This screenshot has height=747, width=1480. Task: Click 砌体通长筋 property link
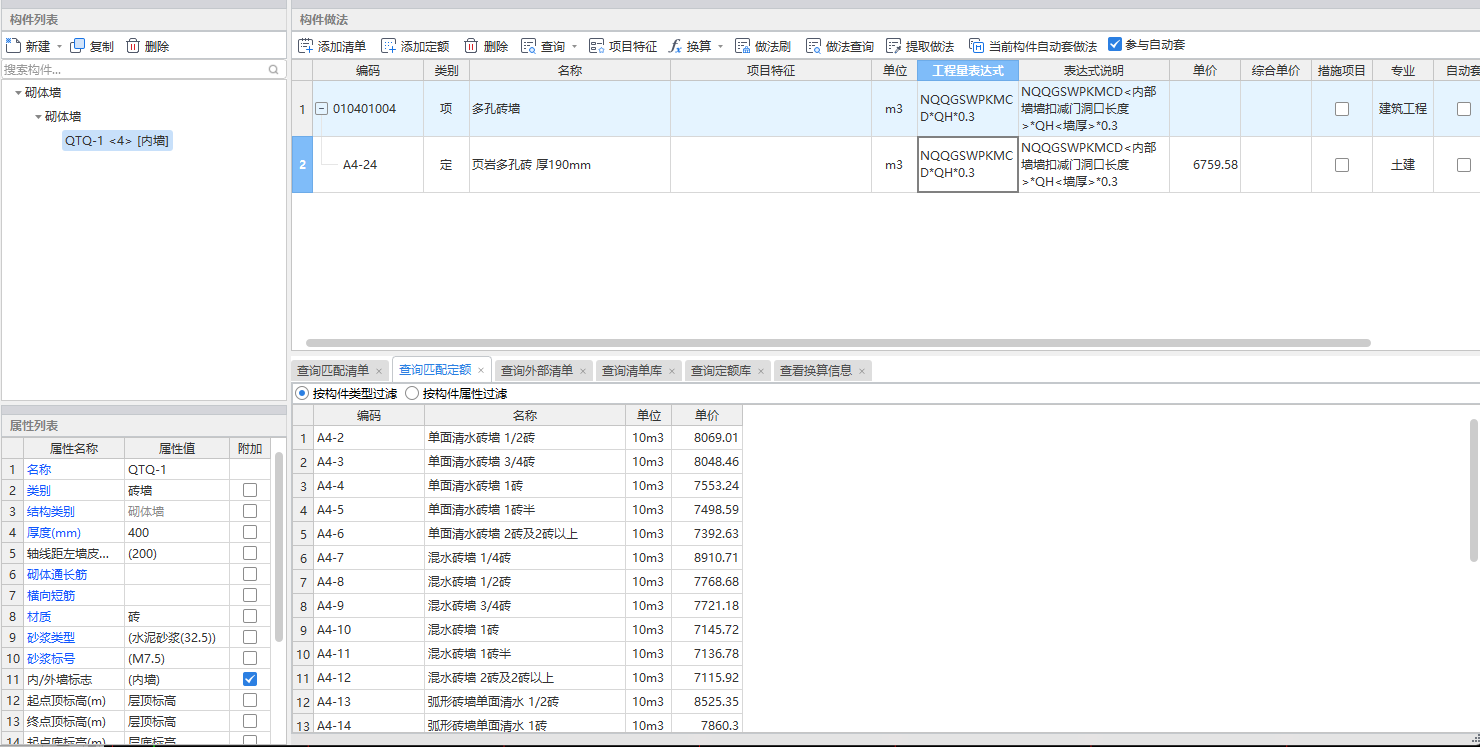pos(57,575)
